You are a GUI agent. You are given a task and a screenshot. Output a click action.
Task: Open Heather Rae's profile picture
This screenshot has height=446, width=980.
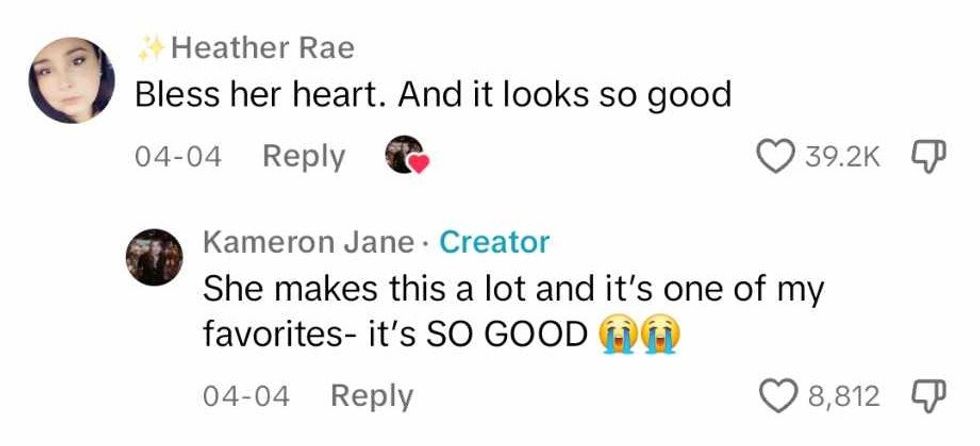[x=72, y=80]
